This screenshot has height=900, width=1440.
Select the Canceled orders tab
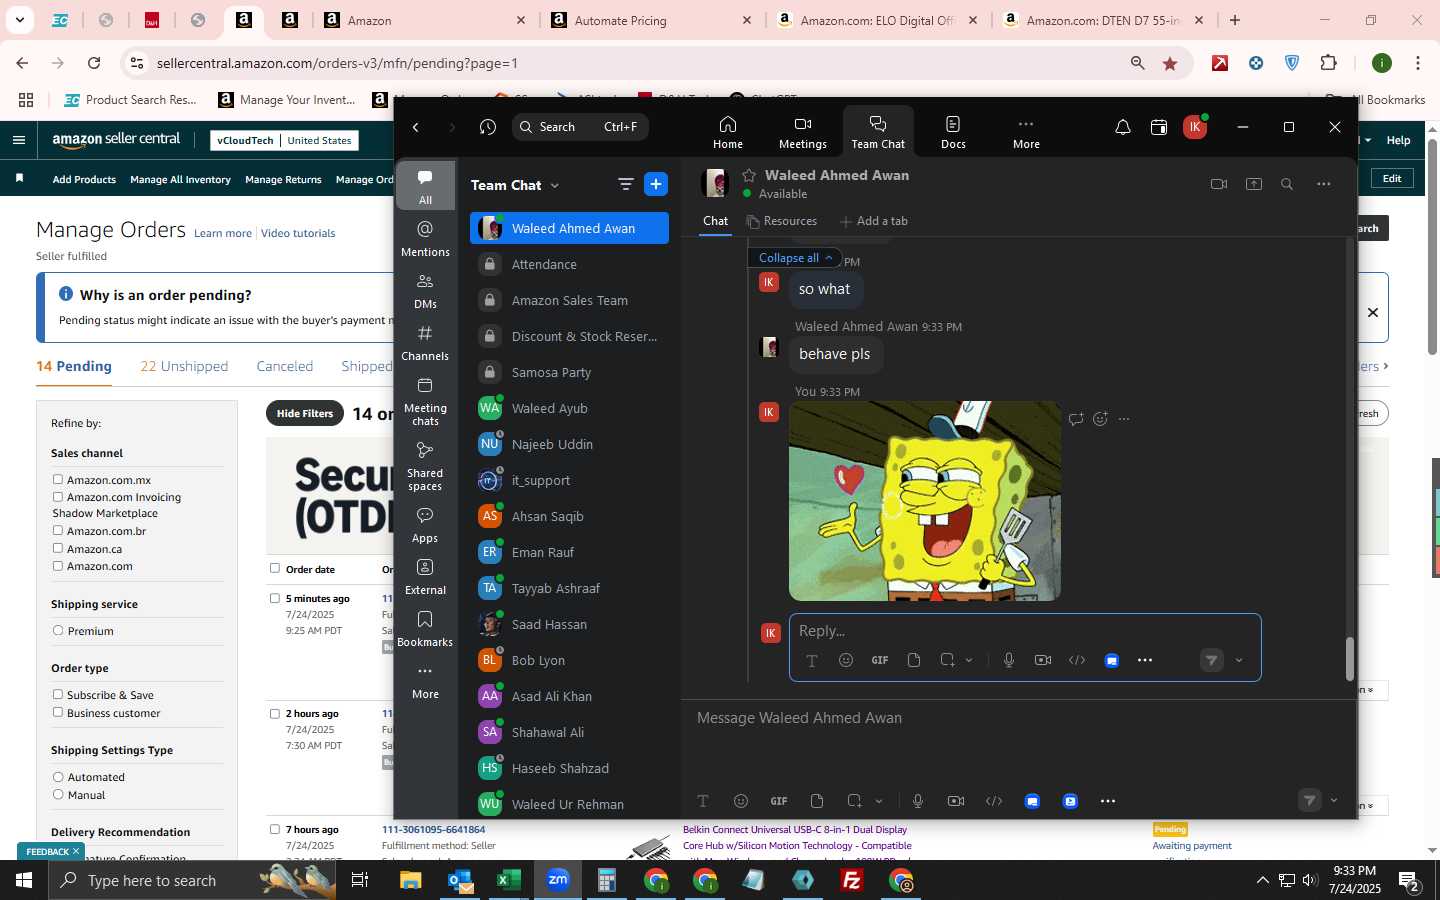tap(284, 366)
